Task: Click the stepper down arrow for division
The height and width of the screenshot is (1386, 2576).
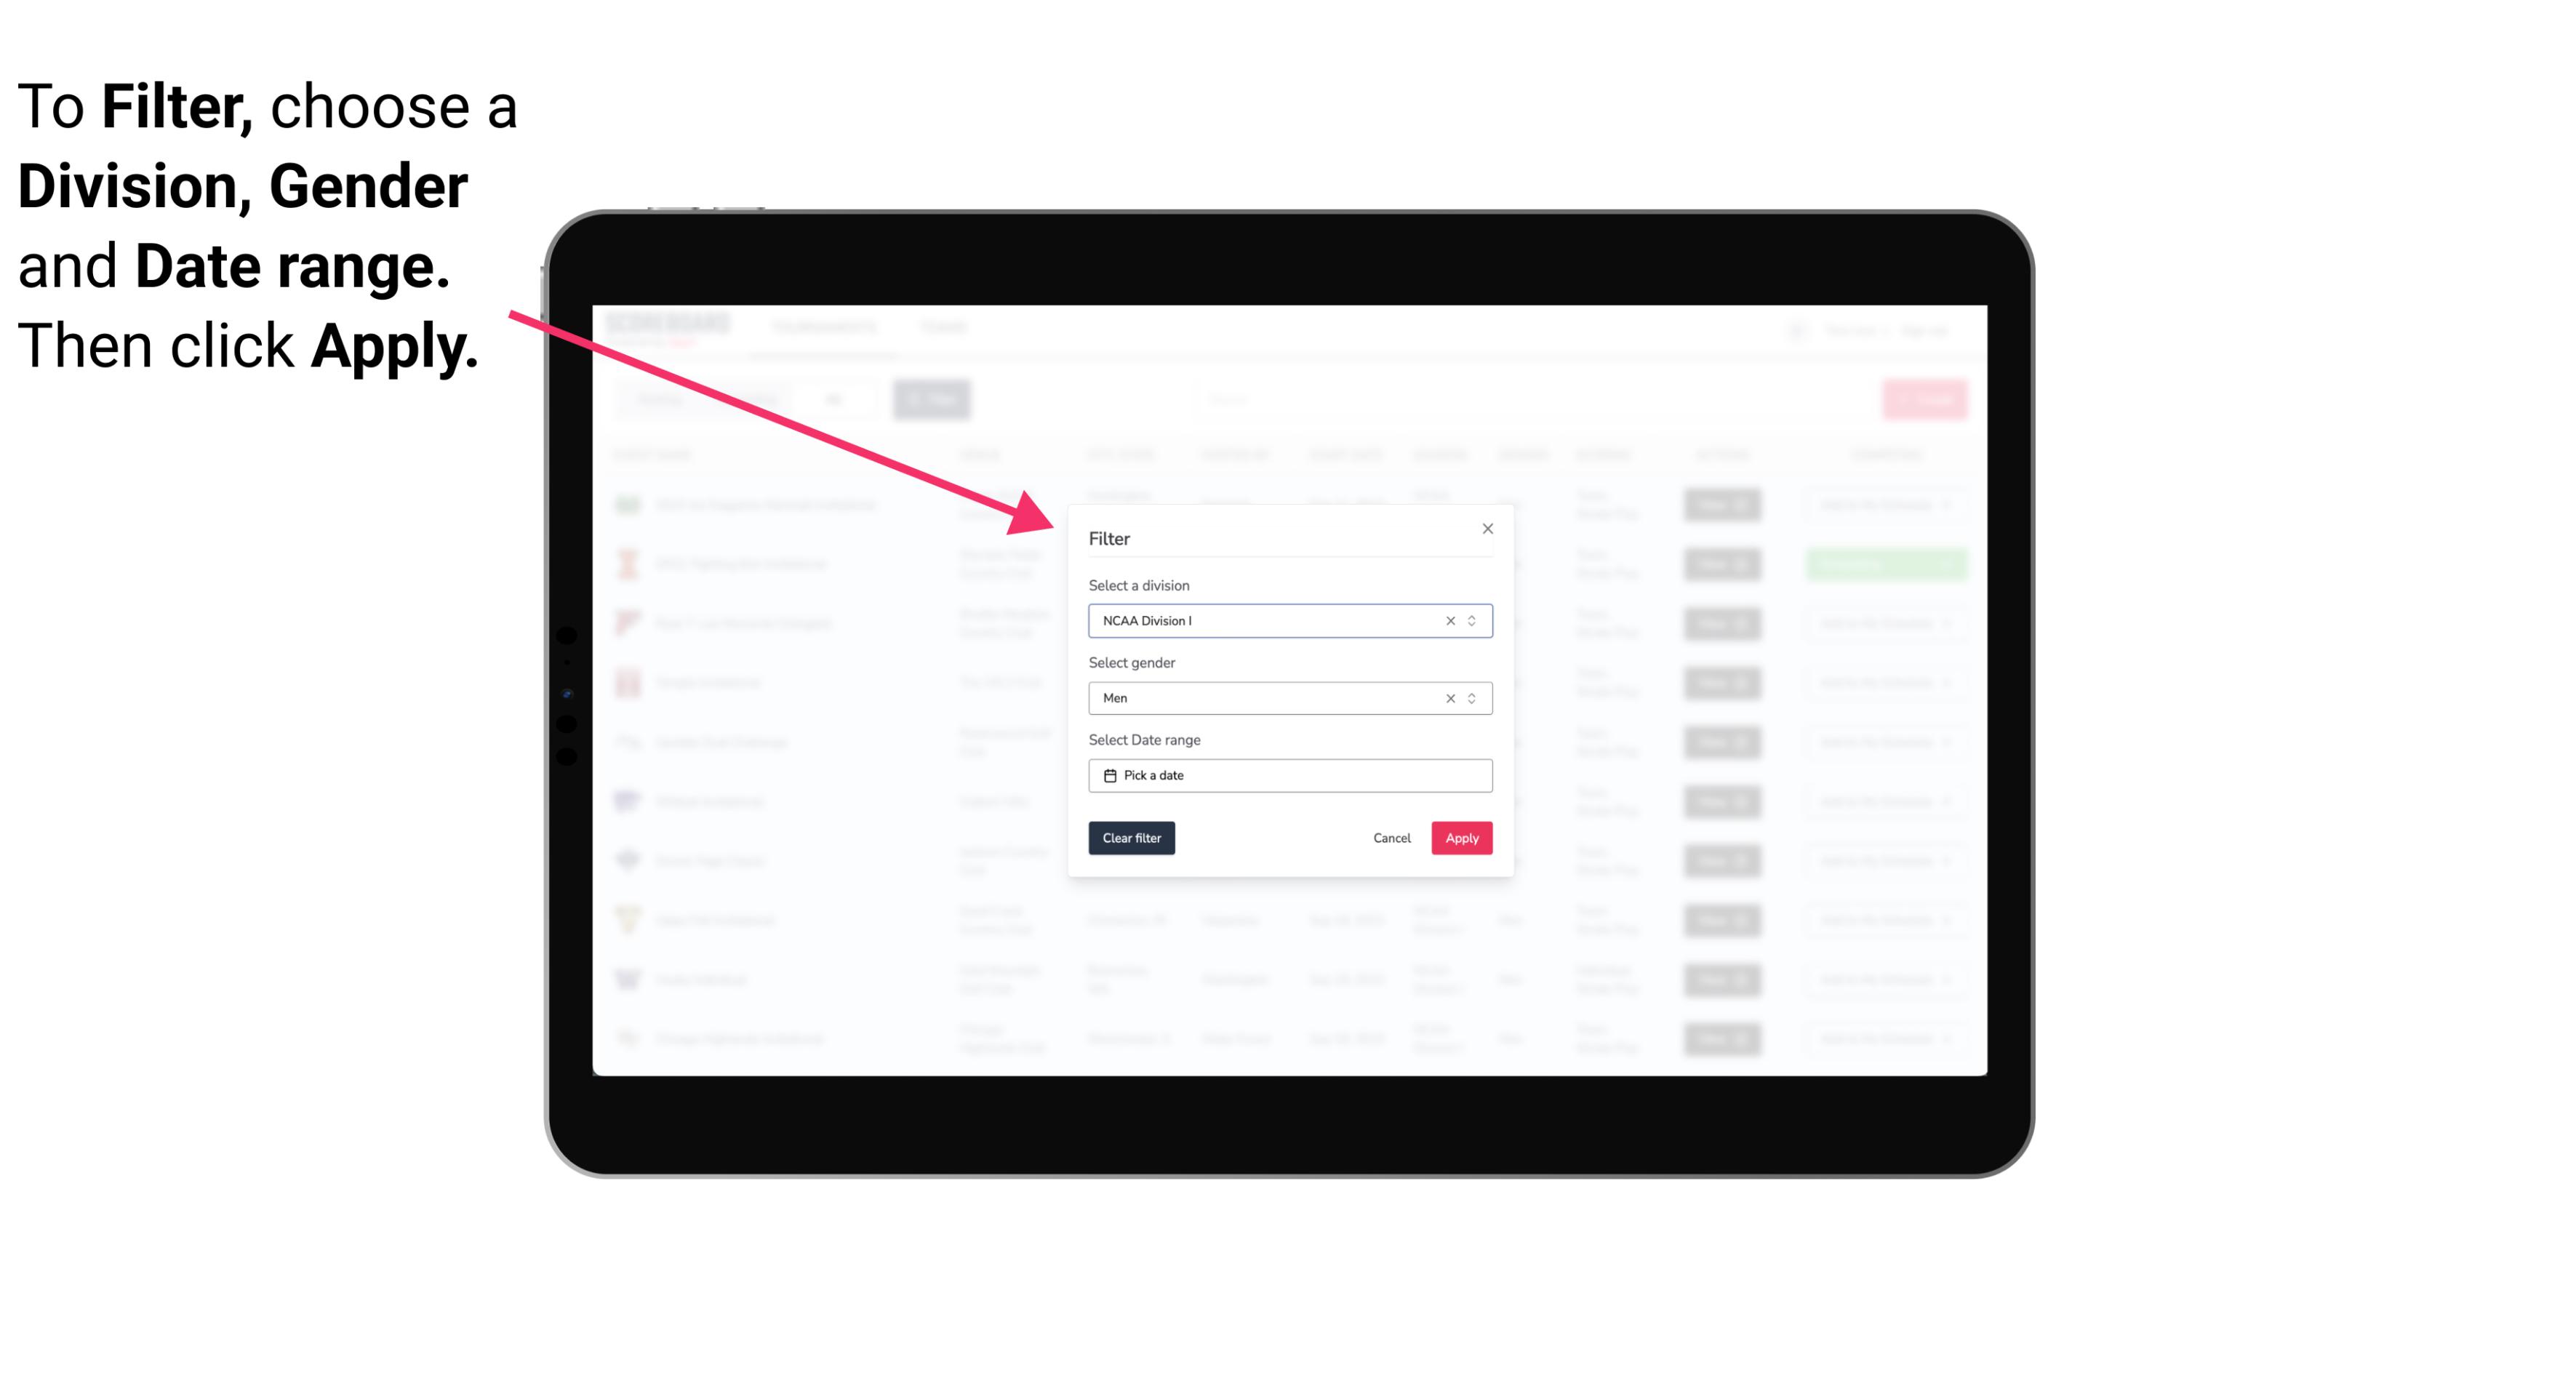Action: 1471,625
